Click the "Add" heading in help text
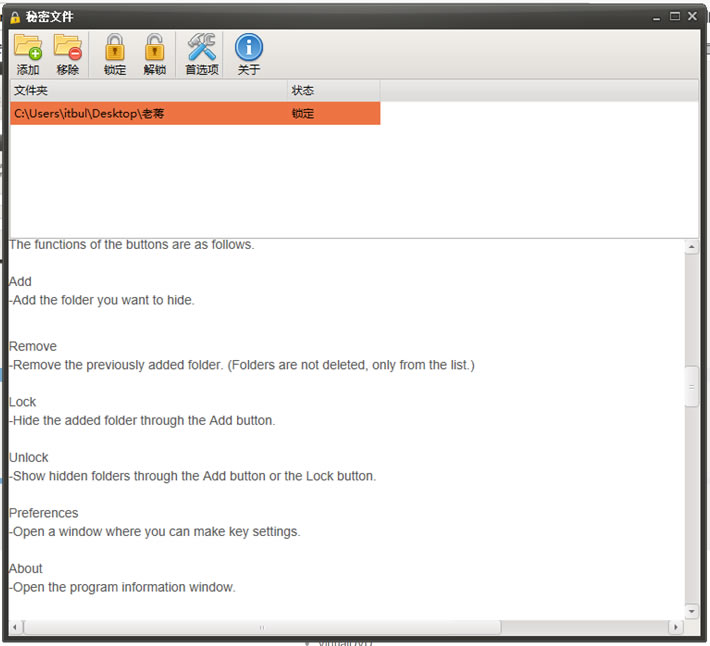The width and height of the screenshot is (710, 646). (20, 282)
